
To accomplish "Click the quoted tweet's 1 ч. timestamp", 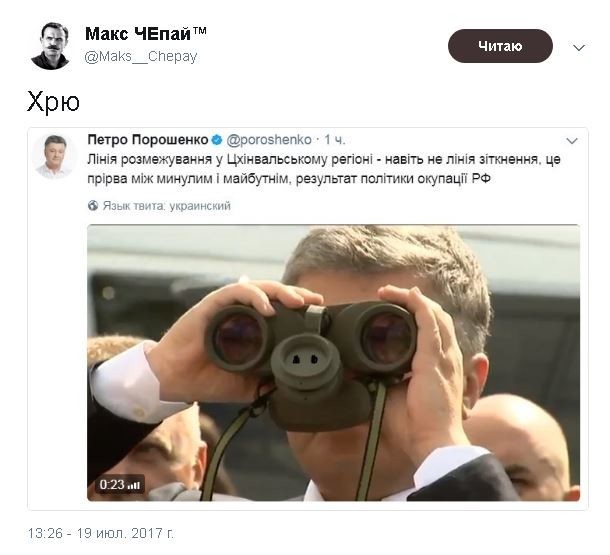I will click(335, 140).
